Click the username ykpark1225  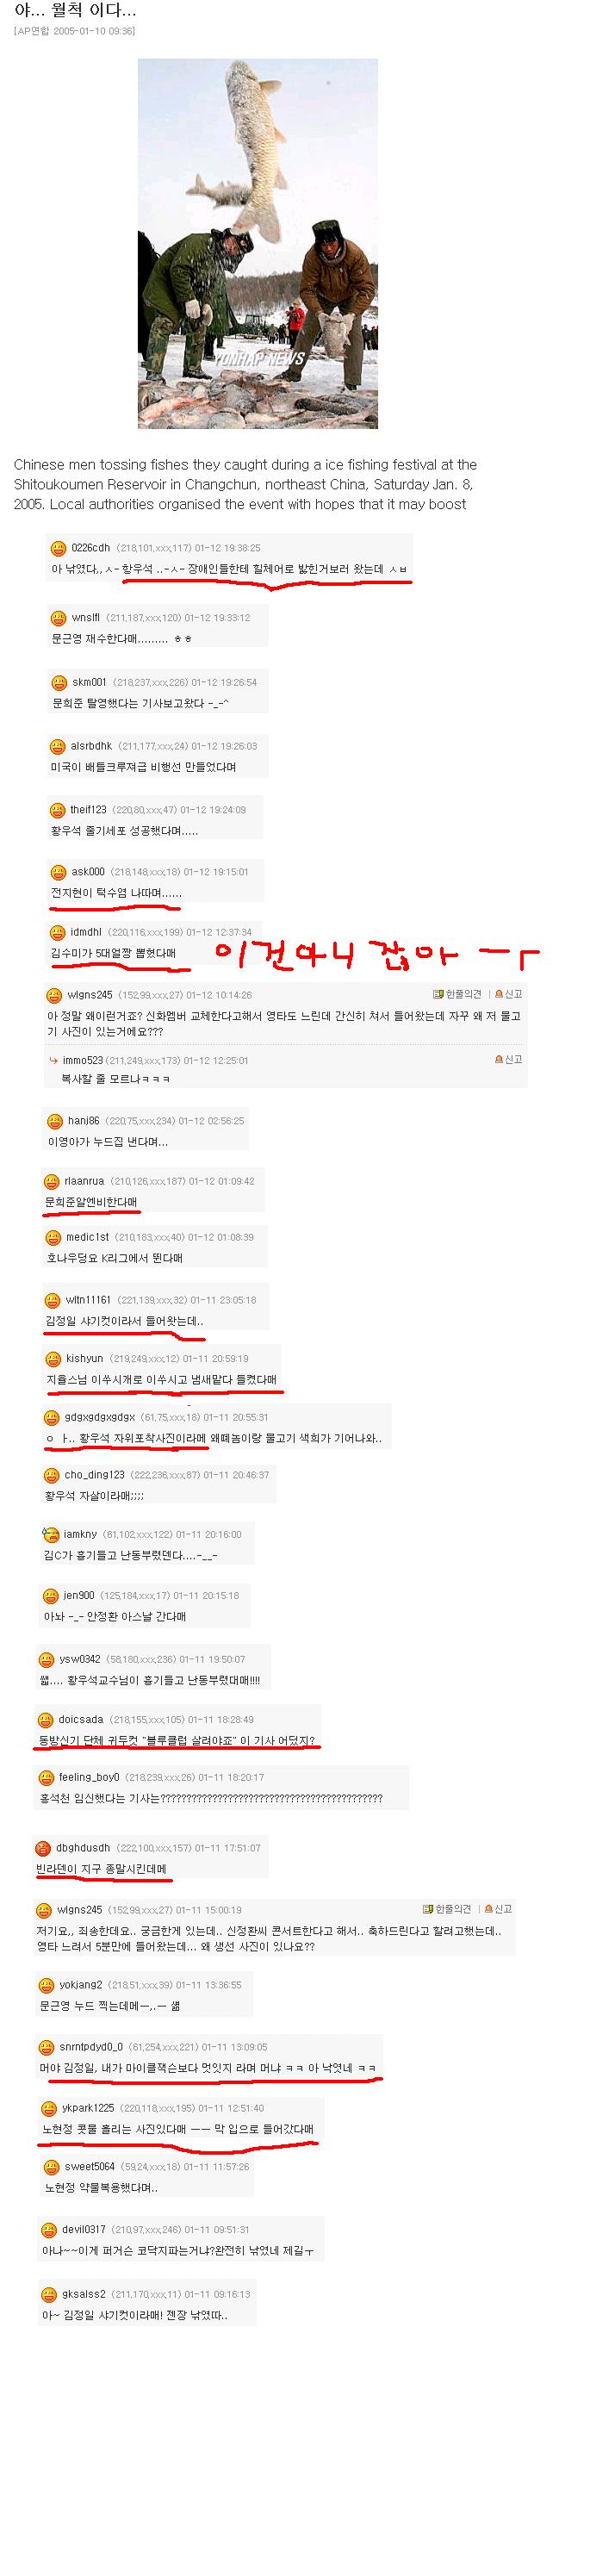pyautogui.click(x=88, y=2108)
